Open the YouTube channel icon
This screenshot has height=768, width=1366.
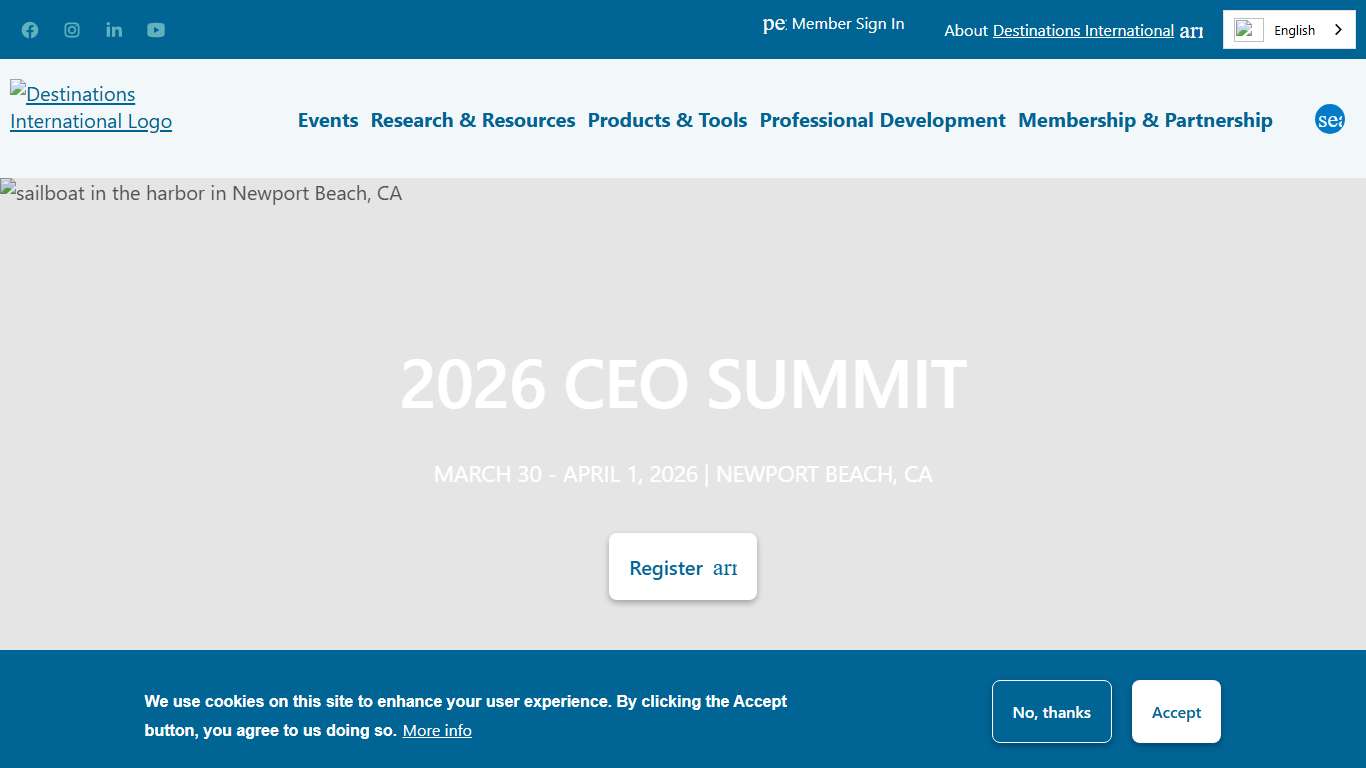(x=156, y=30)
